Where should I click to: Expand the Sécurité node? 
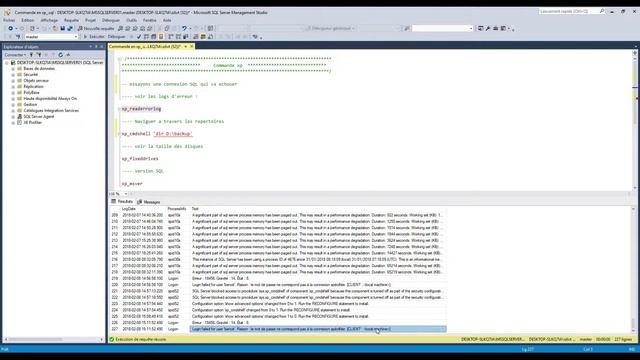click(x=13, y=75)
